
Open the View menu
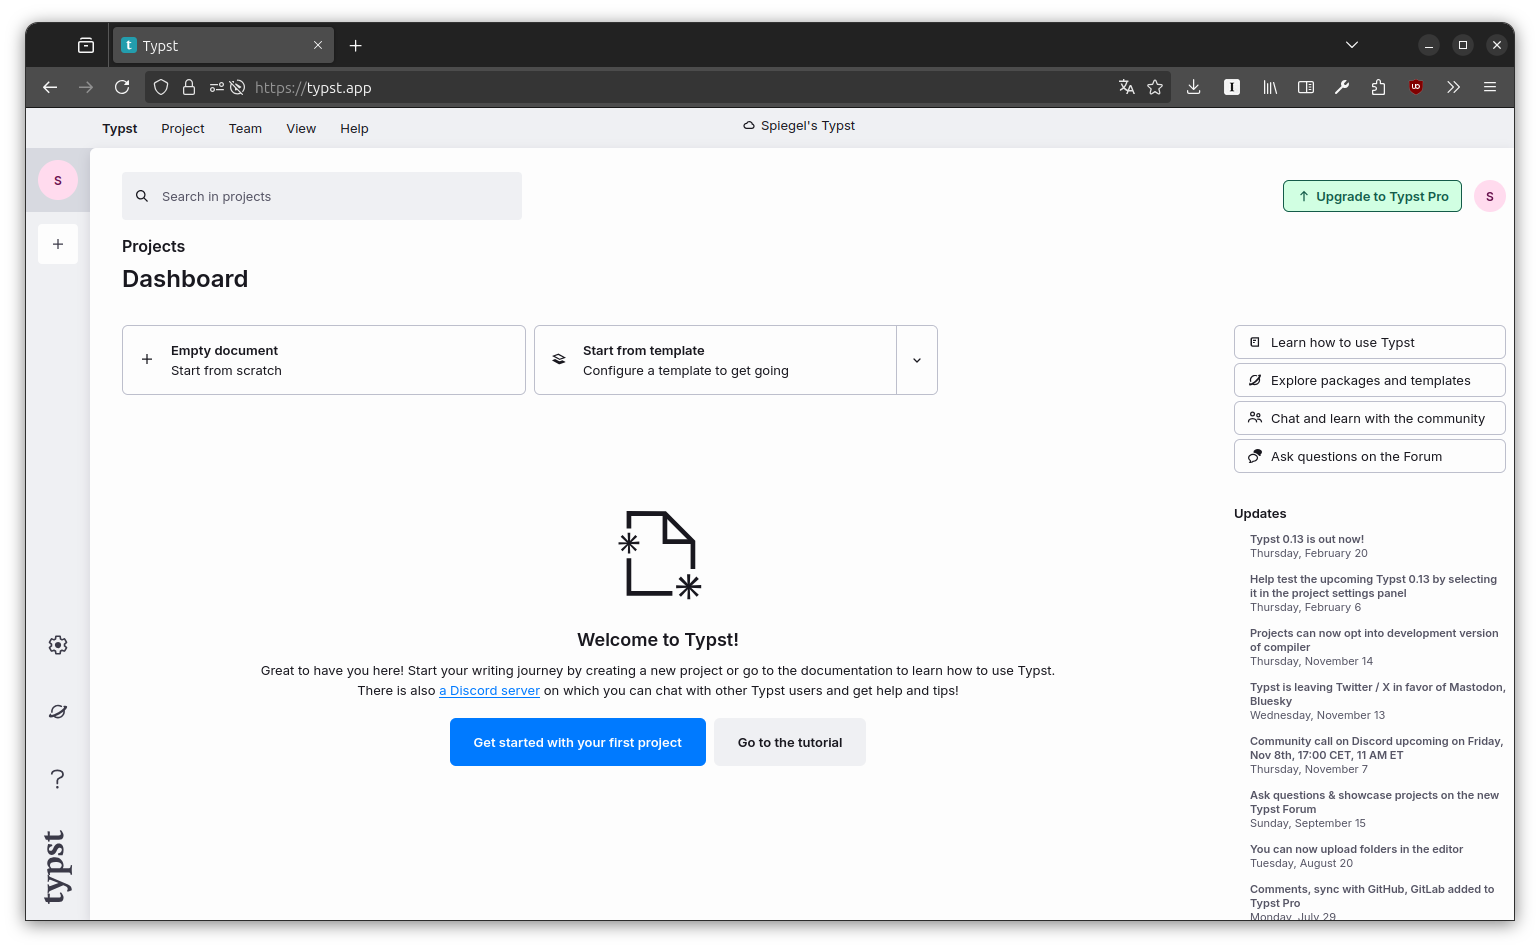[301, 128]
